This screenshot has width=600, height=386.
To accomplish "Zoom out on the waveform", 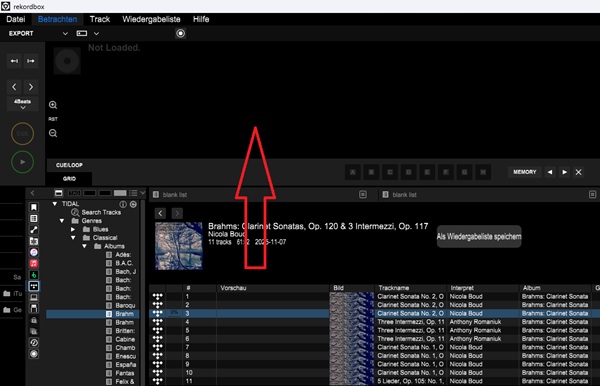I will [53, 133].
